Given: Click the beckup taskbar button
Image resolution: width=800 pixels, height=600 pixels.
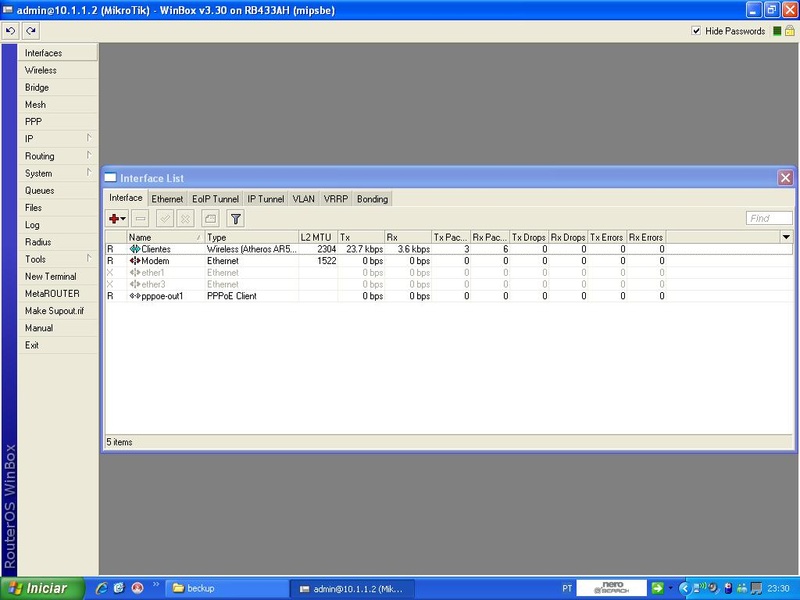Looking at the screenshot, I should tap(226, 588).
